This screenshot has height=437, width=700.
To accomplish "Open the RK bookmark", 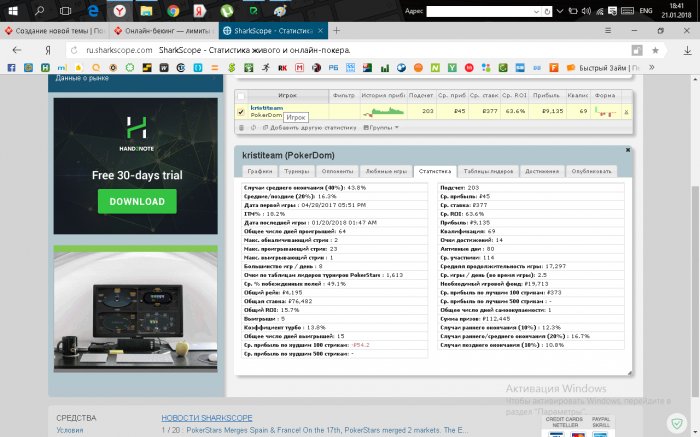I will [x=282, y=68].
